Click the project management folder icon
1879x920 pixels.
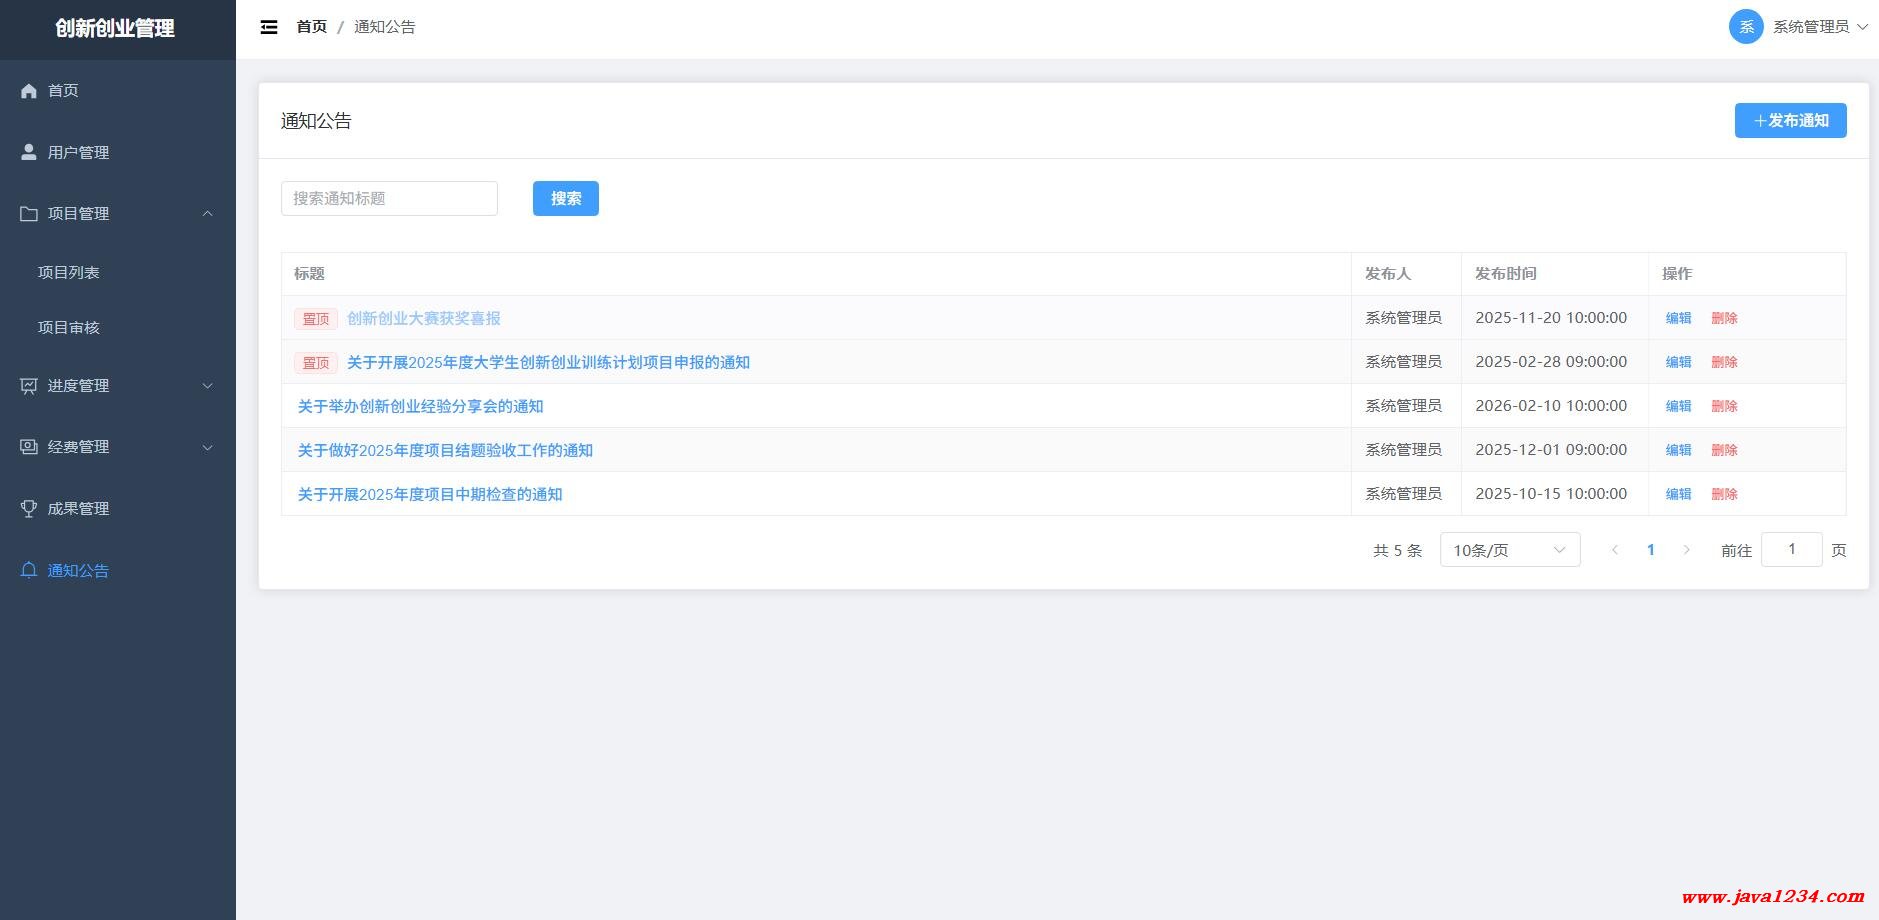pyautogui.click(x=29, y=214)
